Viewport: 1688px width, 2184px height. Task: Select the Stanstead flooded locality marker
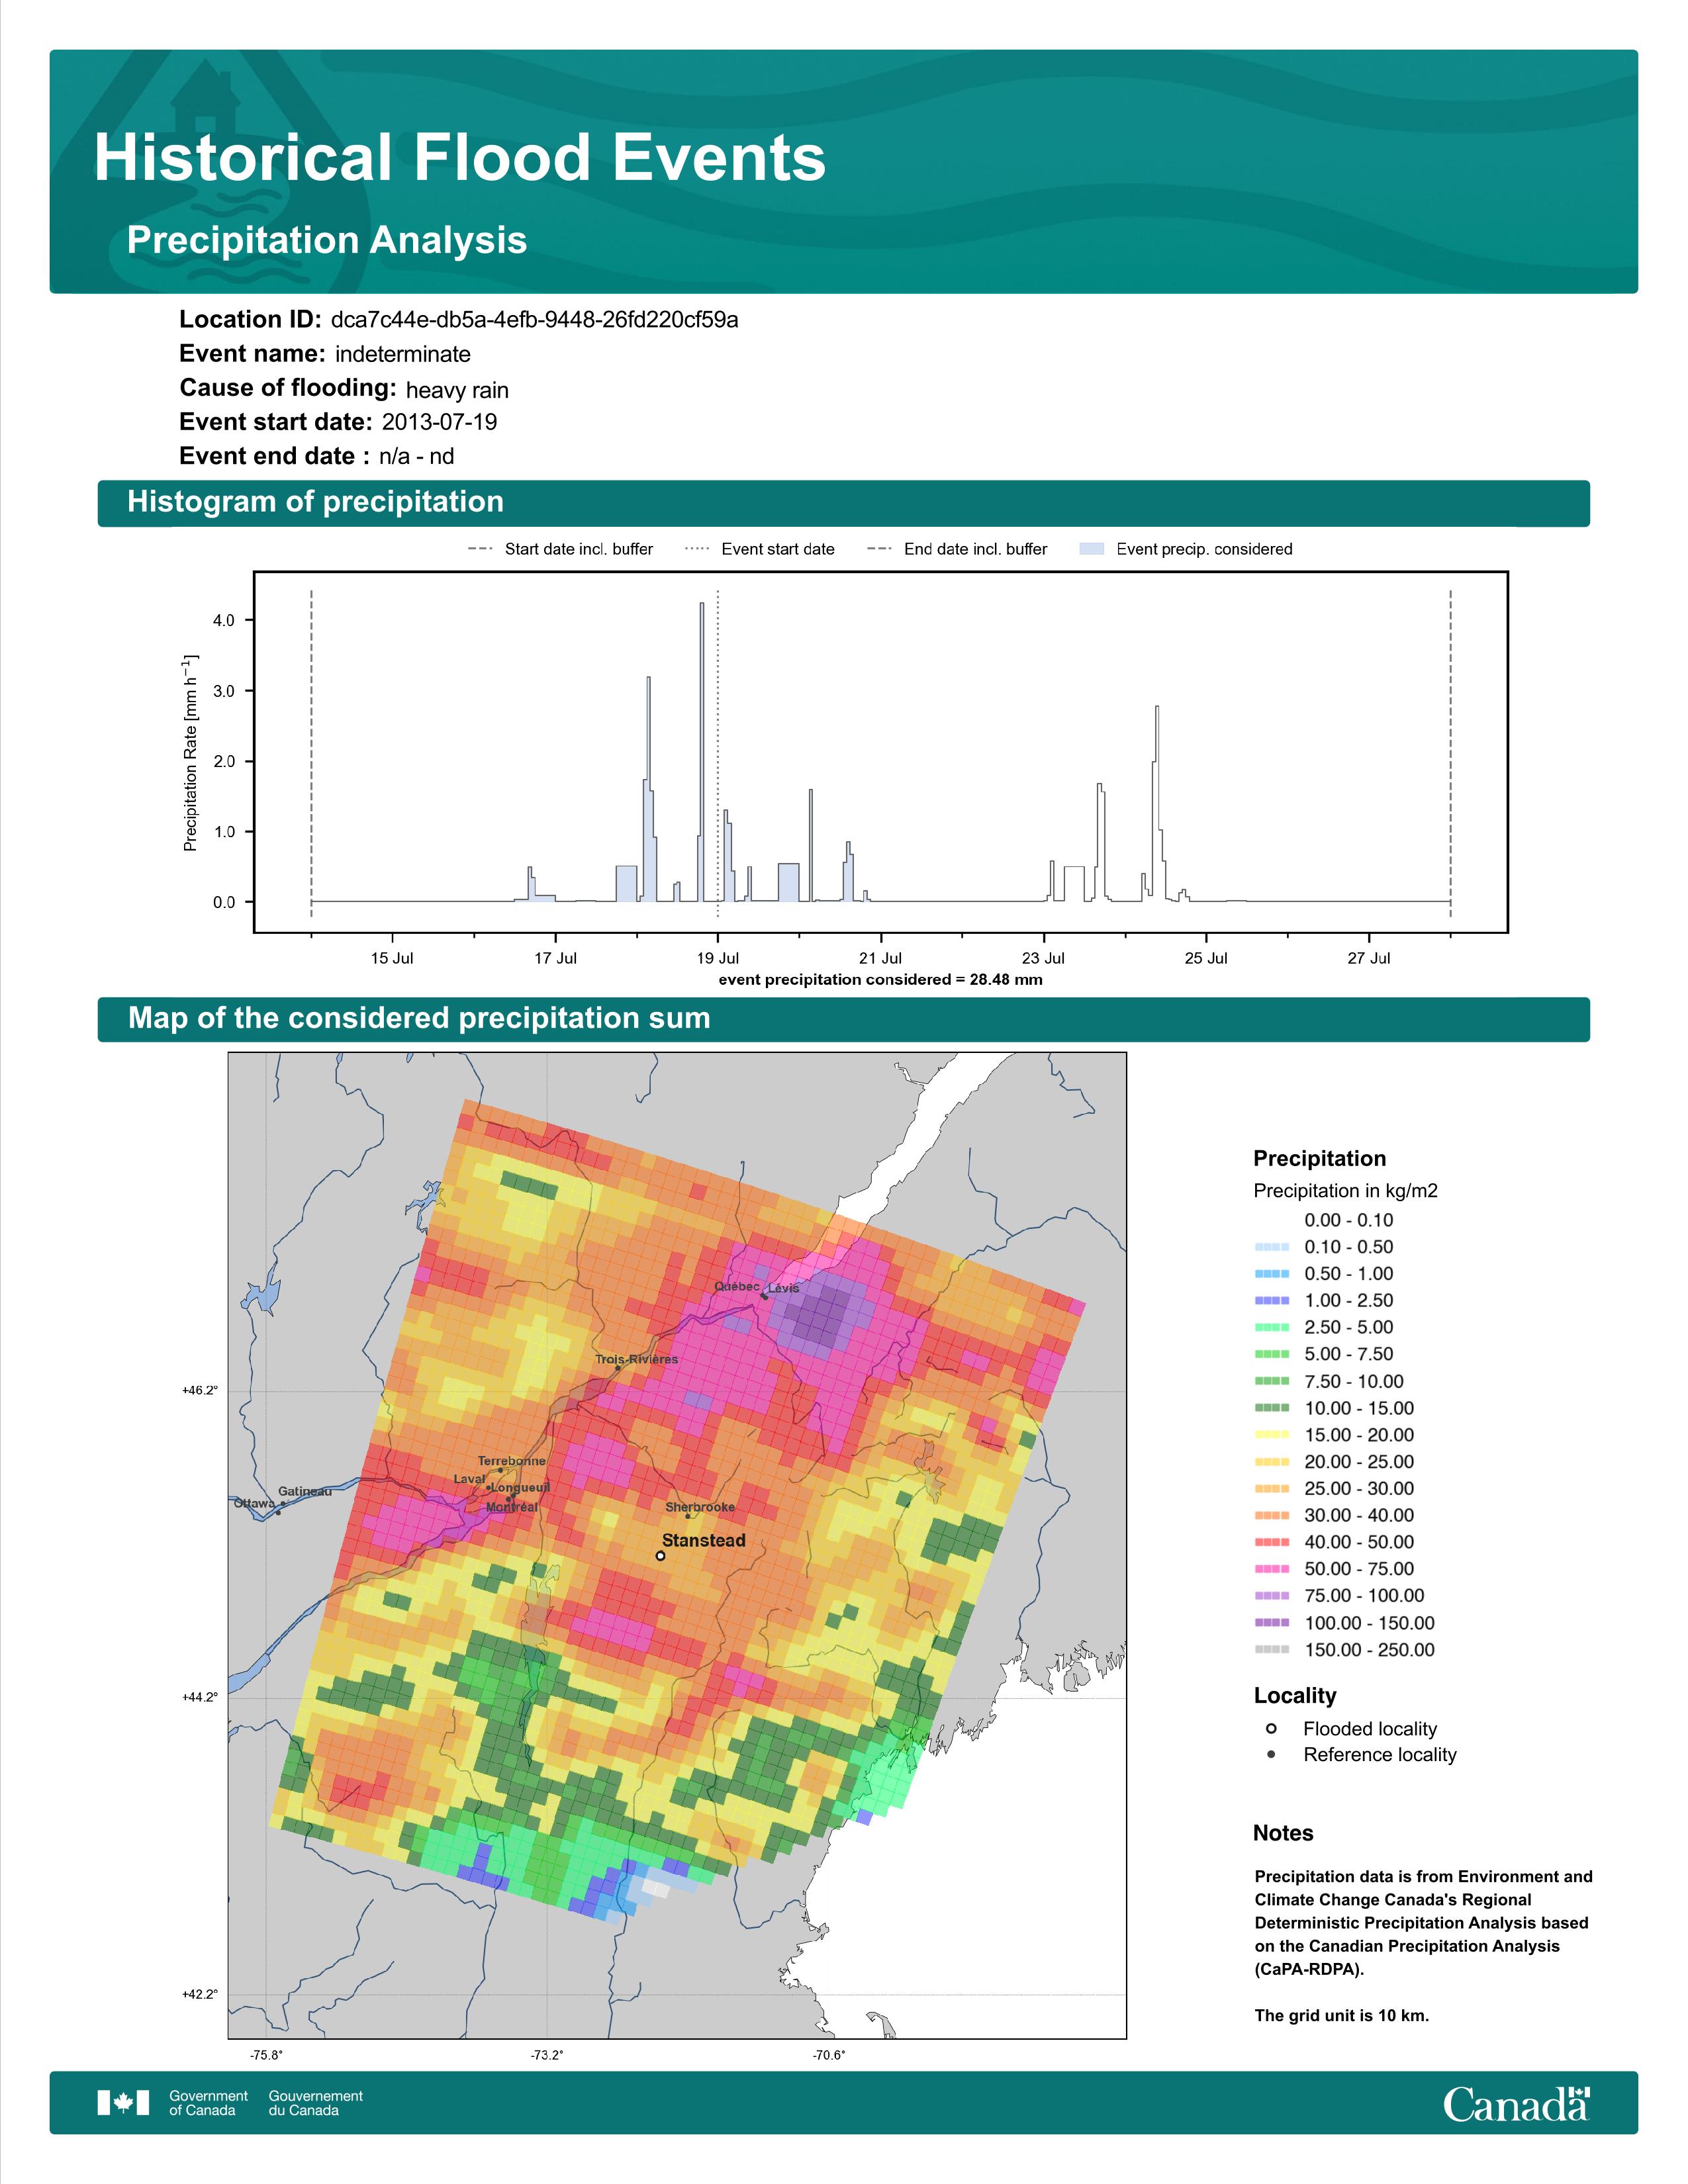click(660, 1556)
